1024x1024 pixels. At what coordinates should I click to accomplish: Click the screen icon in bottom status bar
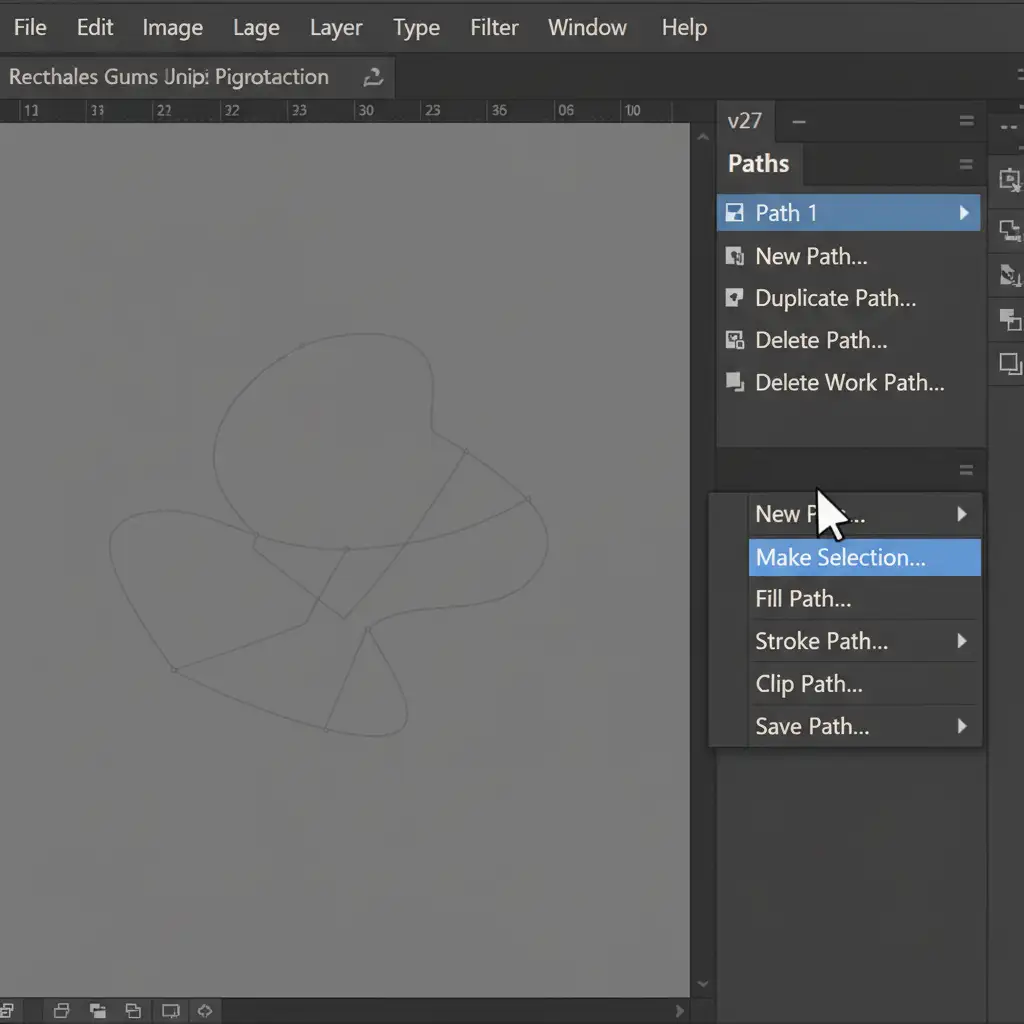click(171, 1010)
